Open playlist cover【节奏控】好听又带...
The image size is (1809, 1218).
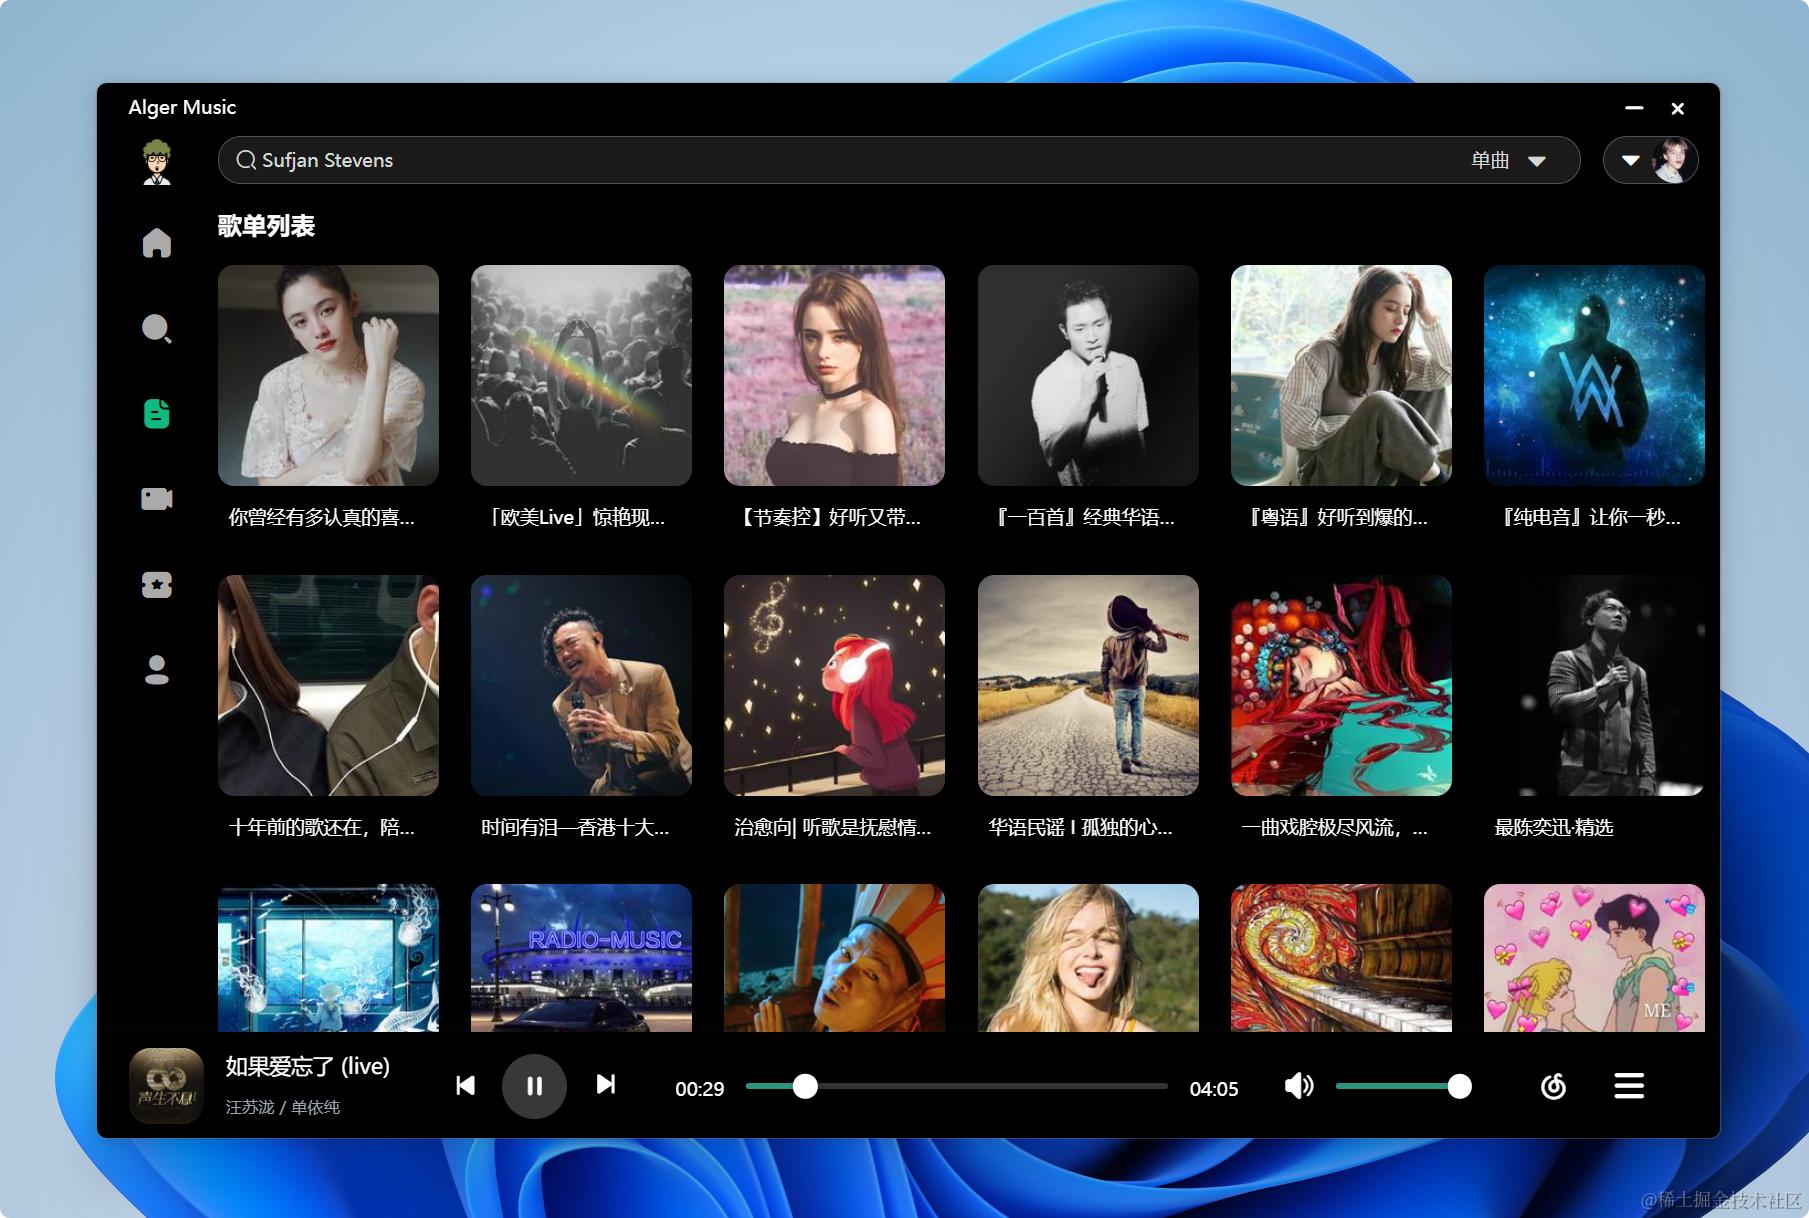click(834, 375)
